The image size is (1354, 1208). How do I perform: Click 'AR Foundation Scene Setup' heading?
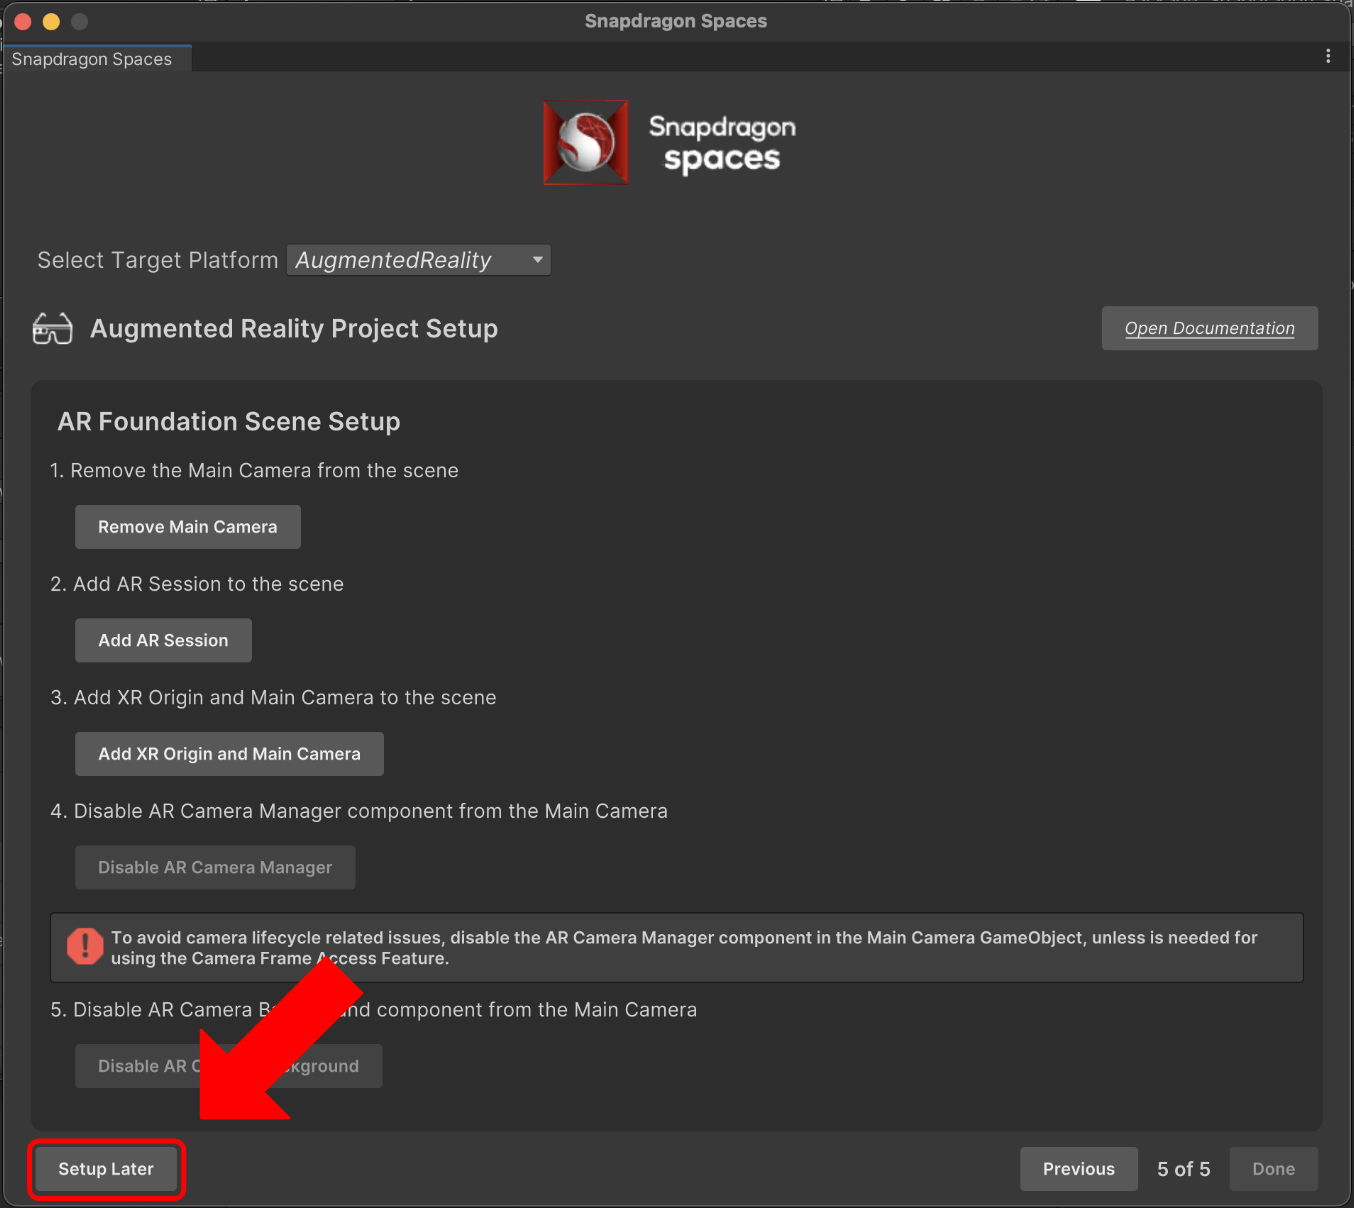pyautogui.click(x=229, y=422)
